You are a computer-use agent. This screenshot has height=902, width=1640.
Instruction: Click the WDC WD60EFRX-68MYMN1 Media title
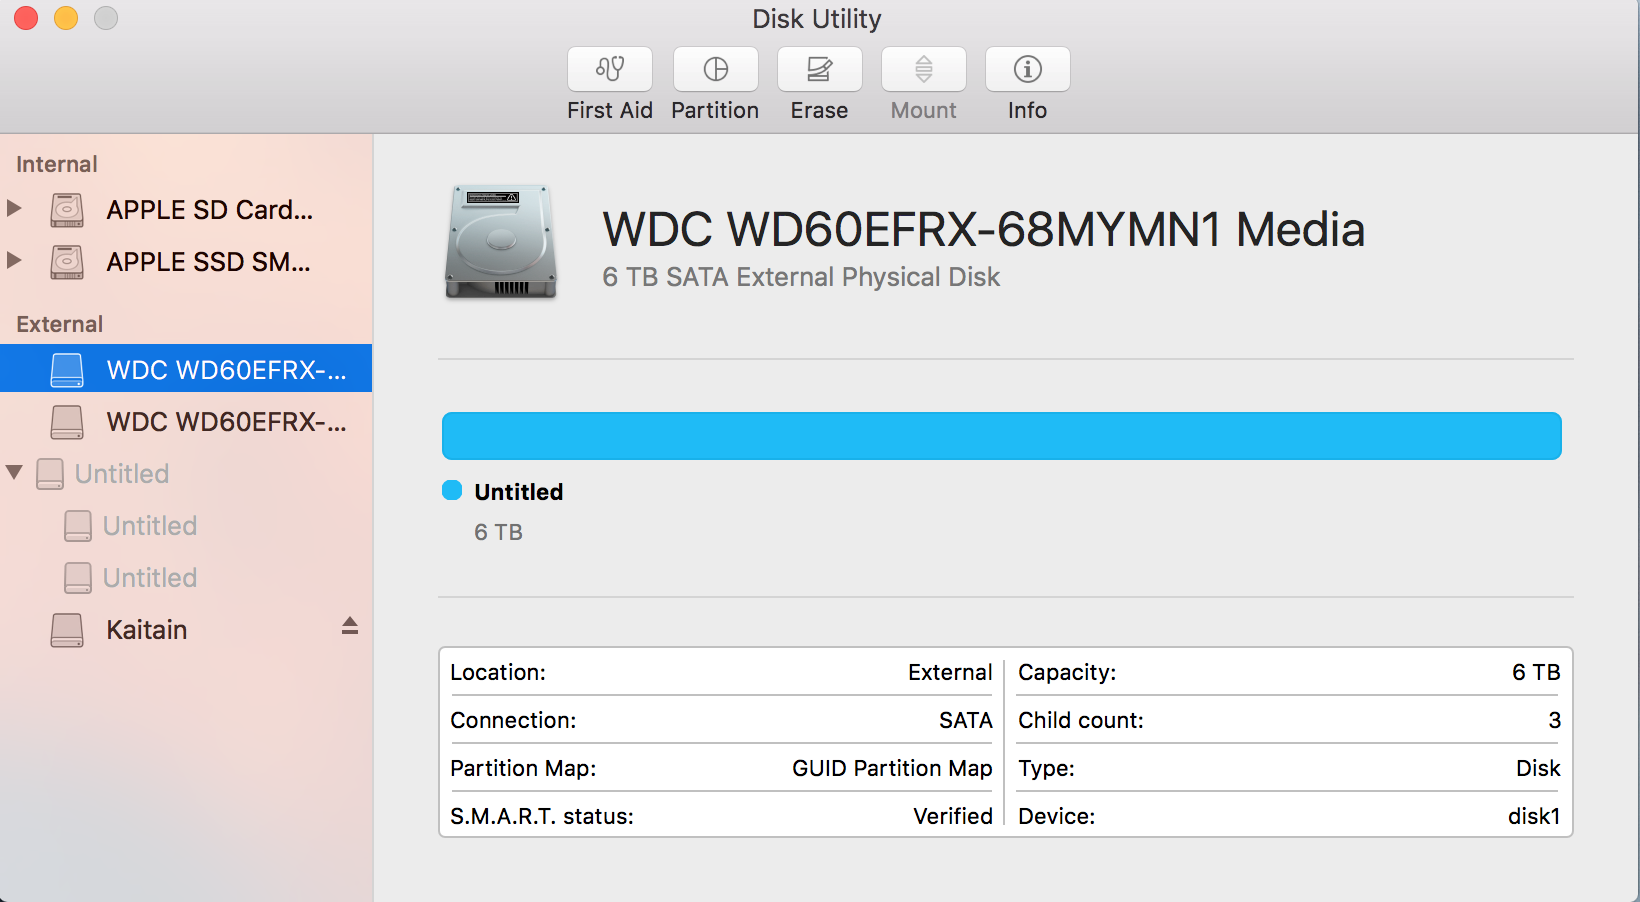pyautogui.click(x=984, y=230)
